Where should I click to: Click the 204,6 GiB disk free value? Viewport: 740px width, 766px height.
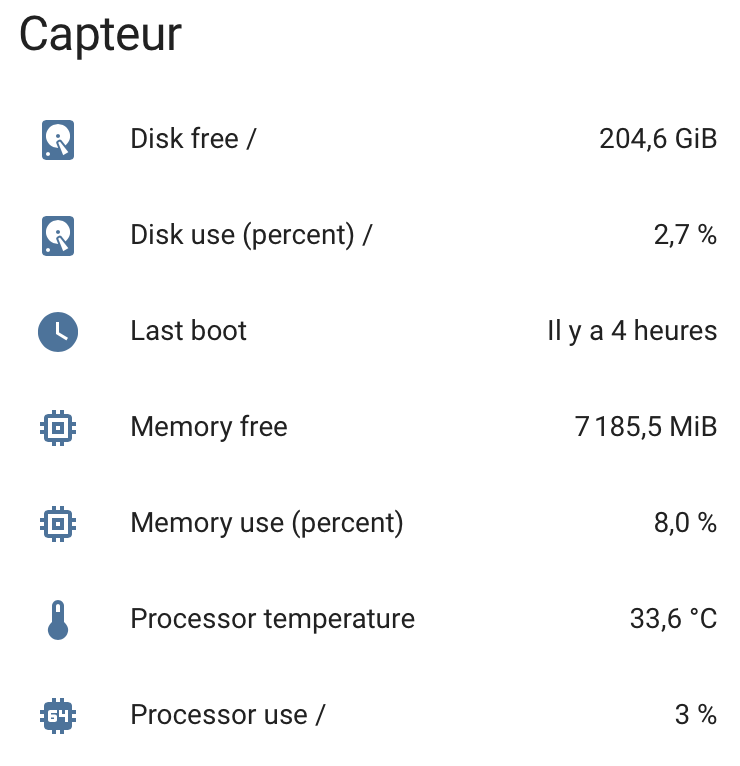tap(658, 139)
